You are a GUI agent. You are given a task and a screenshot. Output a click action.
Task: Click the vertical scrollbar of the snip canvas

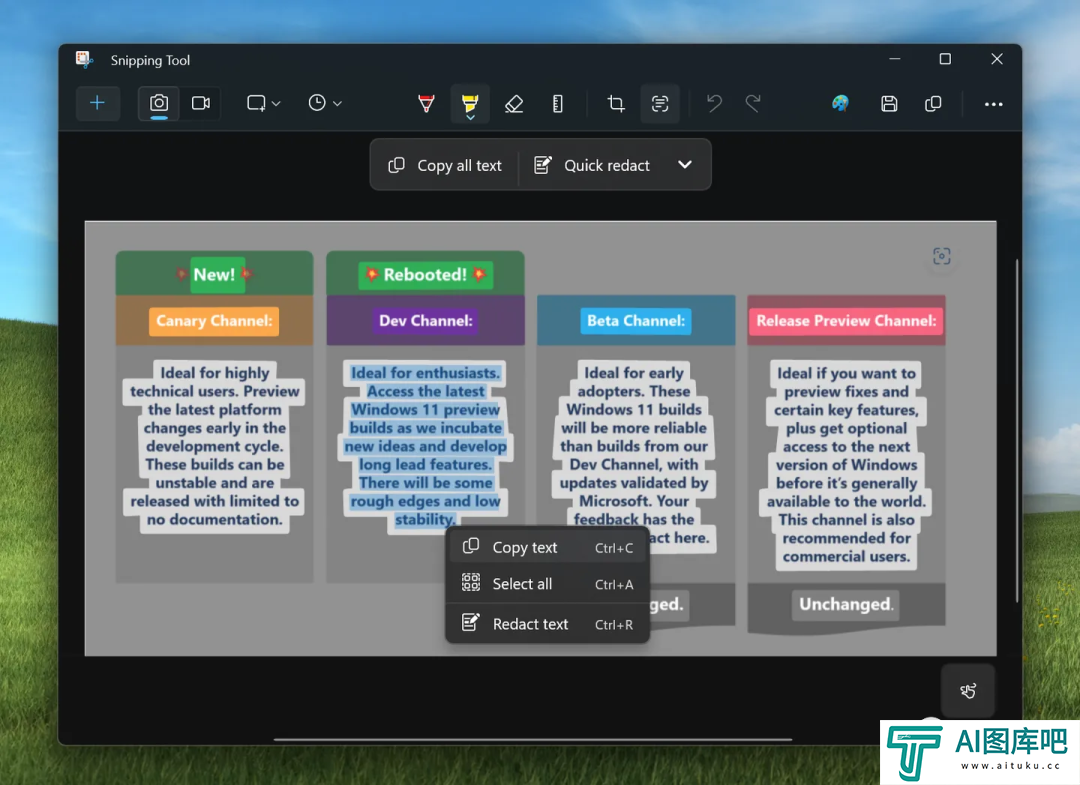pyautogui.click(x=1017, y=431)
